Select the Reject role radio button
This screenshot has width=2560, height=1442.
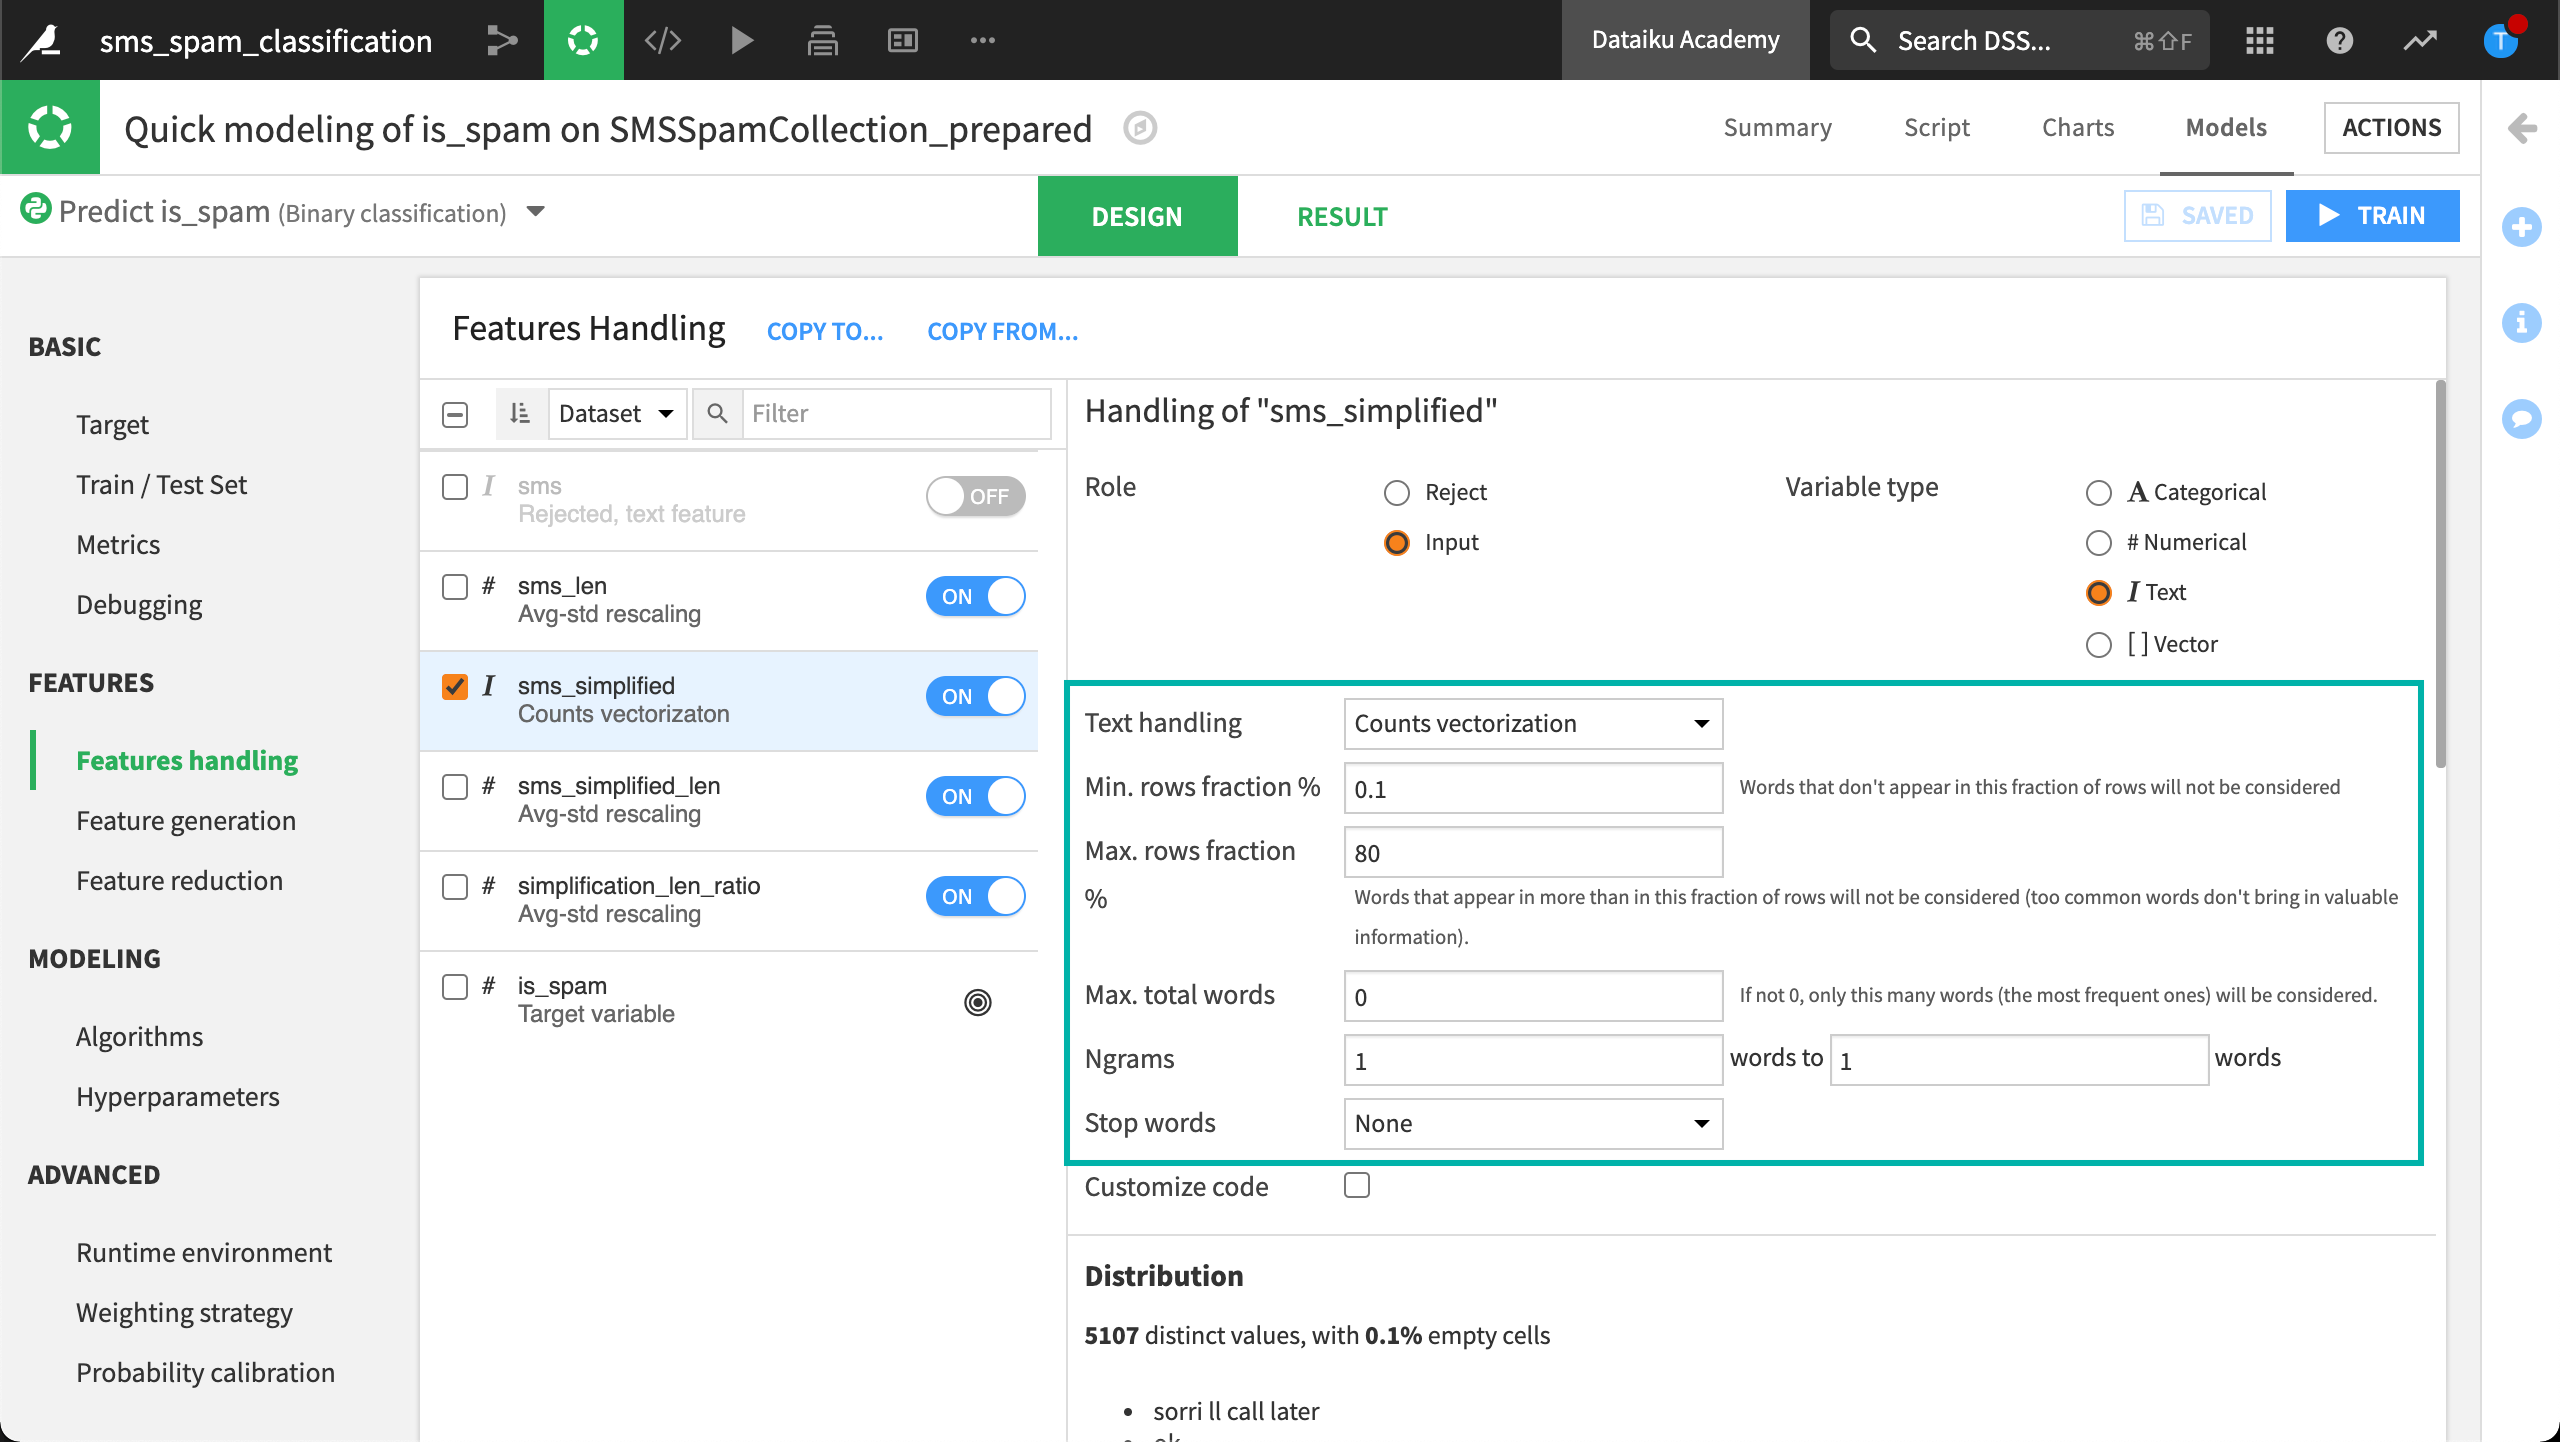pyautogui.click(x=1397, y=492)
